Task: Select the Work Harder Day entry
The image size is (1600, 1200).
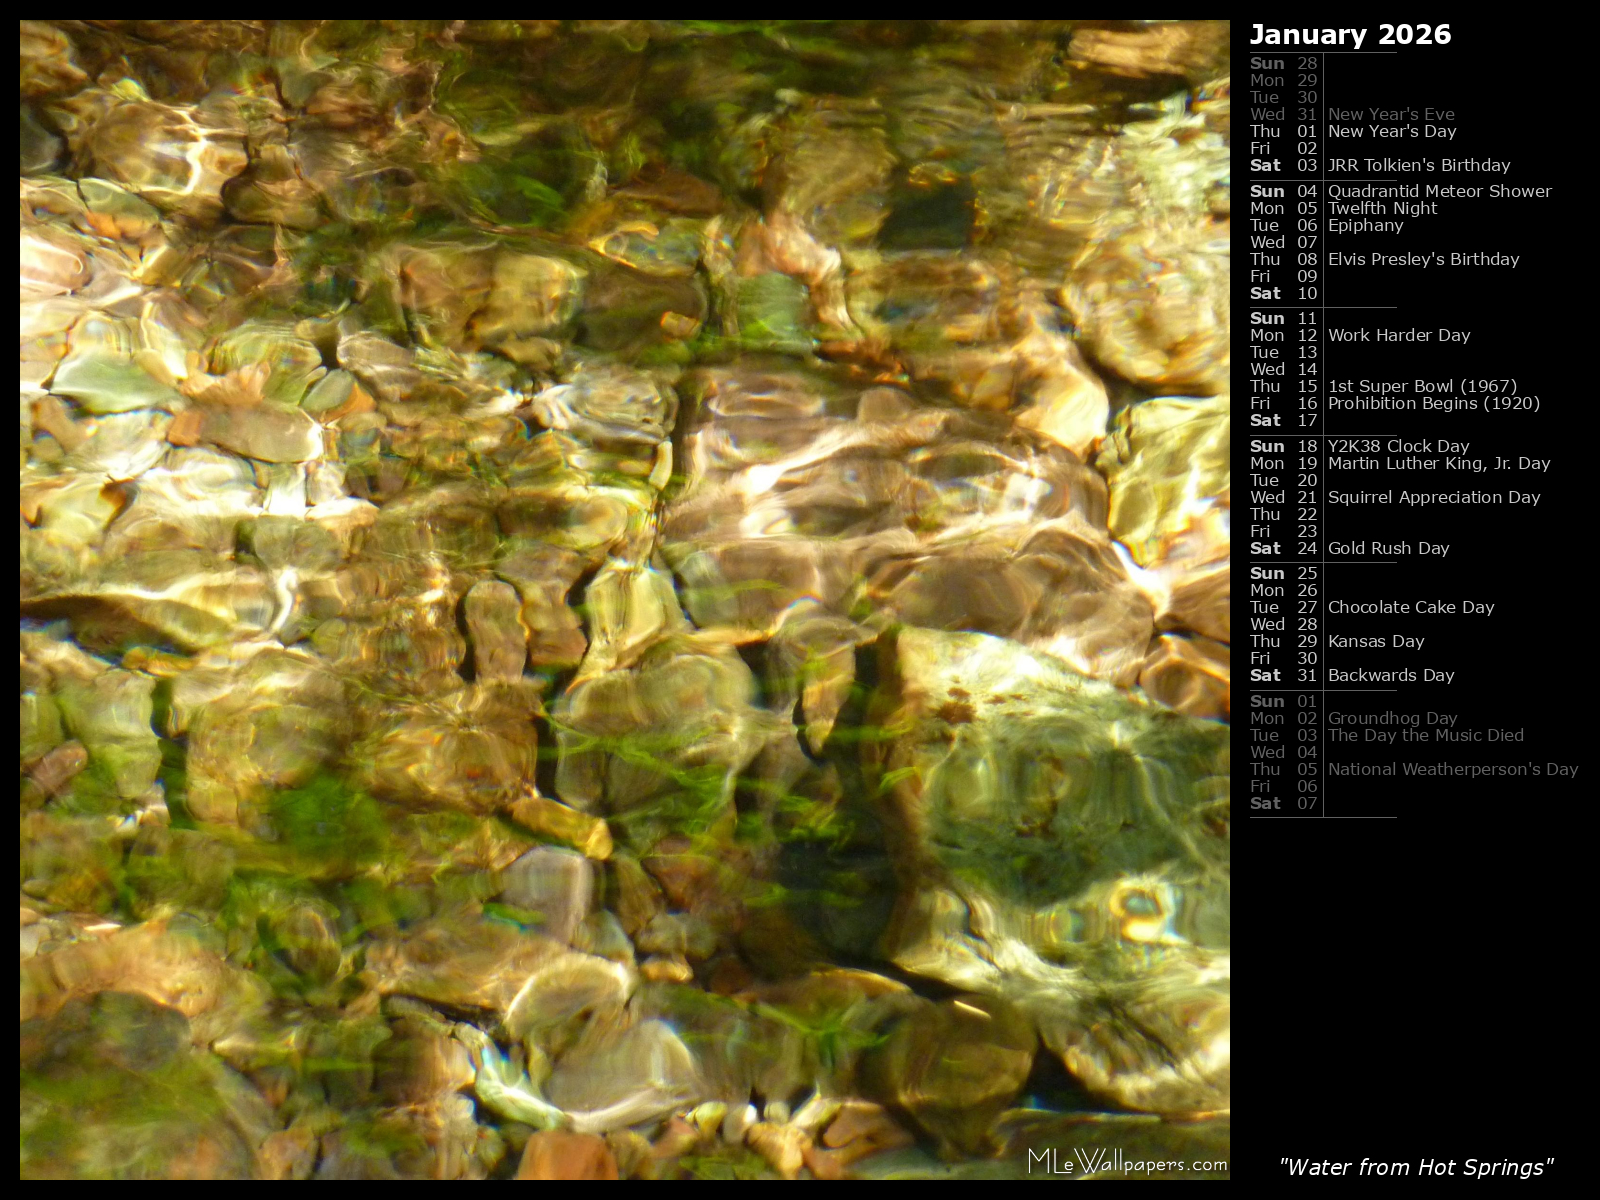Action: [x=1398, y=335]
